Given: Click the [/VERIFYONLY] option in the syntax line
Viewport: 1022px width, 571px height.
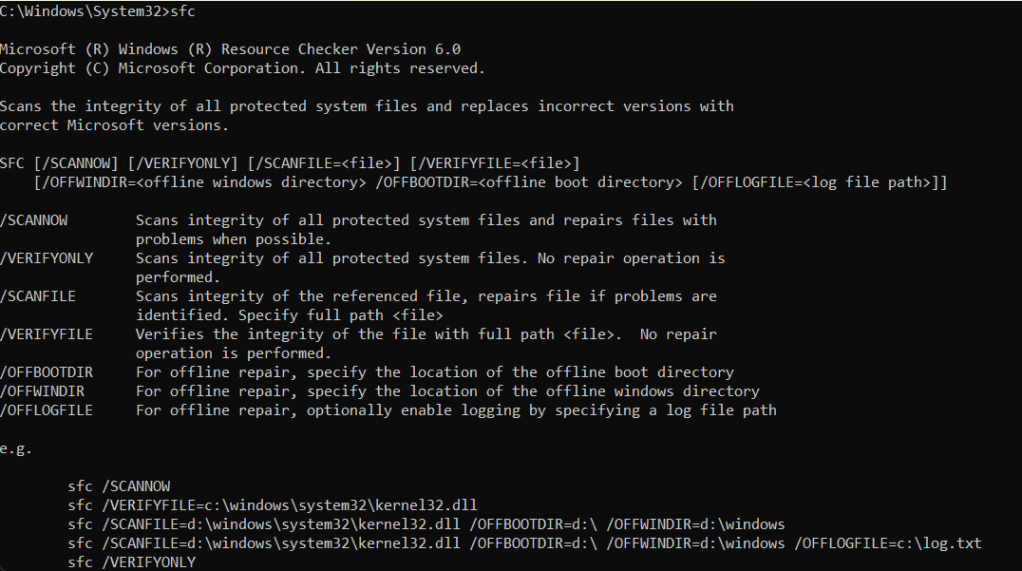Looking at the screenshot, I should tap(178, 163).
